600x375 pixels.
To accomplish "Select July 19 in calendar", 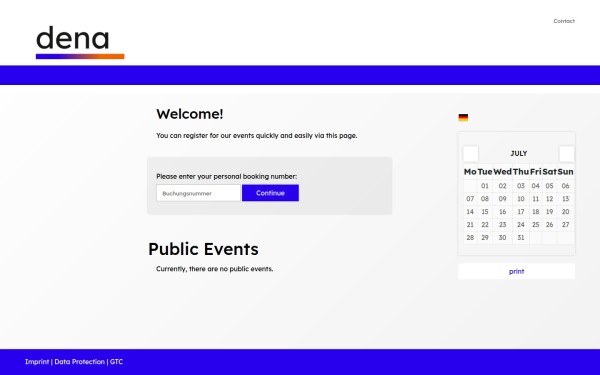I will click(x=549, y=212).
